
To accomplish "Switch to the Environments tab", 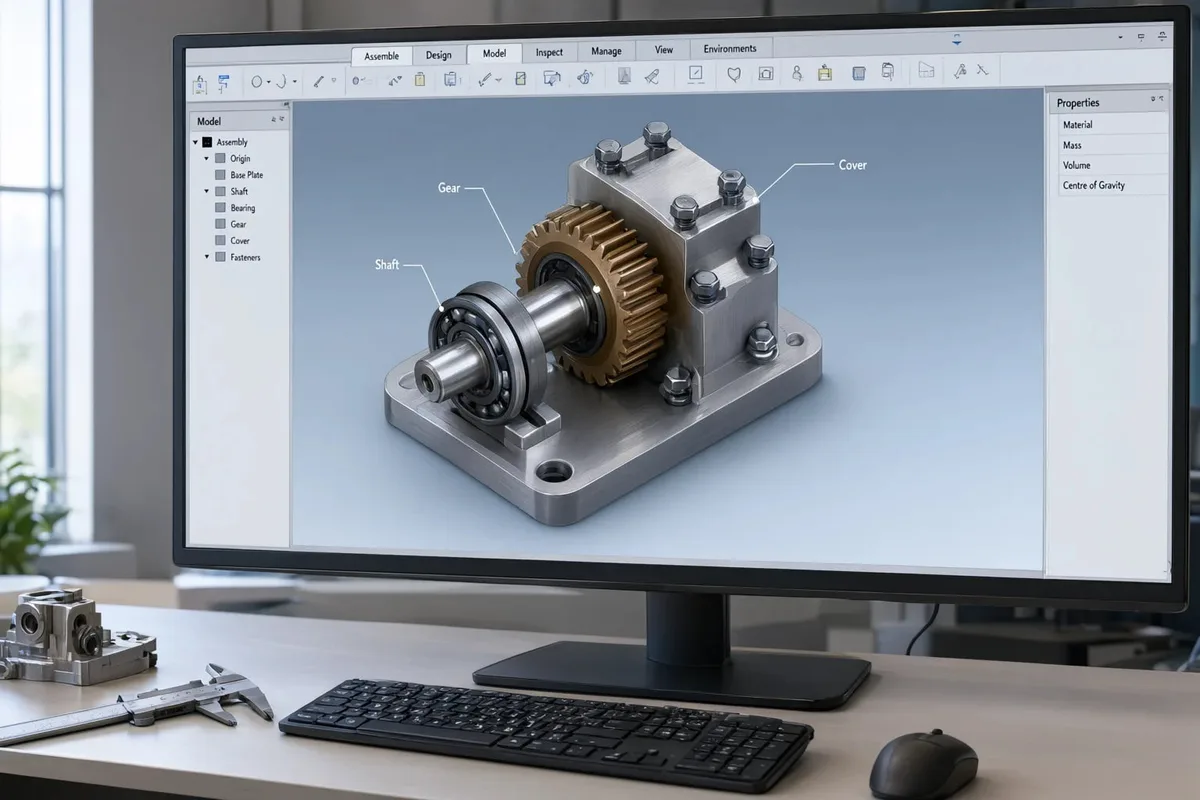I will [730, 49].
